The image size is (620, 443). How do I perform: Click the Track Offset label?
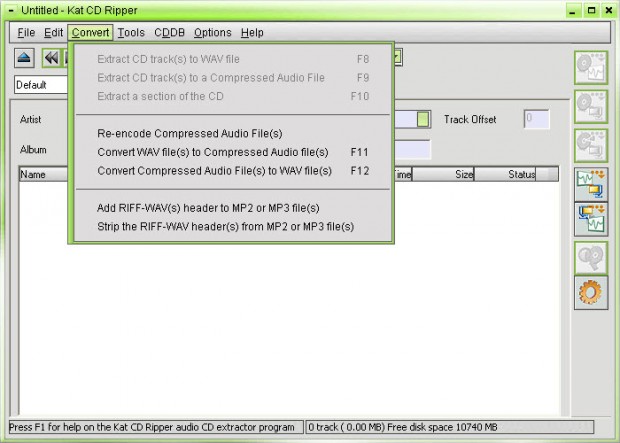point(470,119)
